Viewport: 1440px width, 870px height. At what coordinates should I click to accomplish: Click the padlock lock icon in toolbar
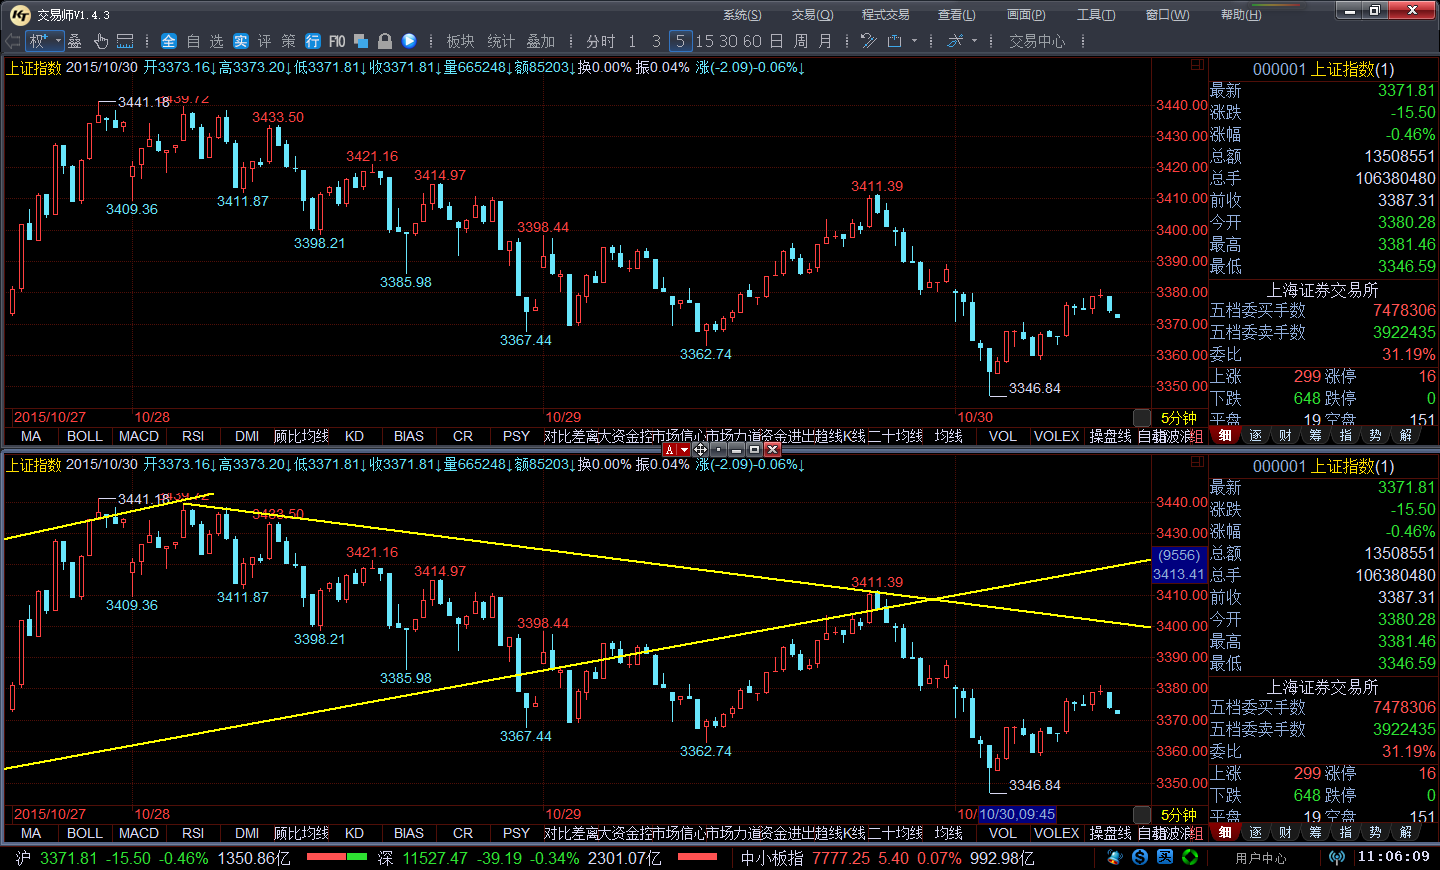pyautogui.click(x=384, y=41)
